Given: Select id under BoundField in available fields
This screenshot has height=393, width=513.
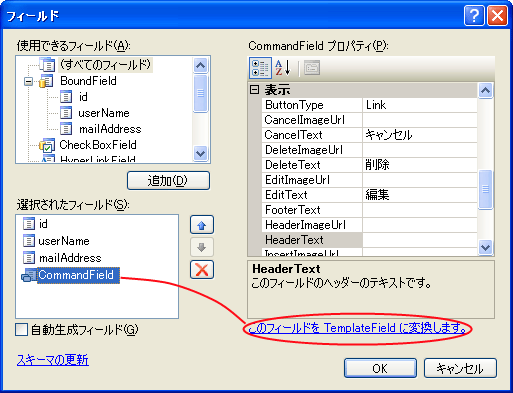Looking at the screenshot, I should tap(83, 97).
